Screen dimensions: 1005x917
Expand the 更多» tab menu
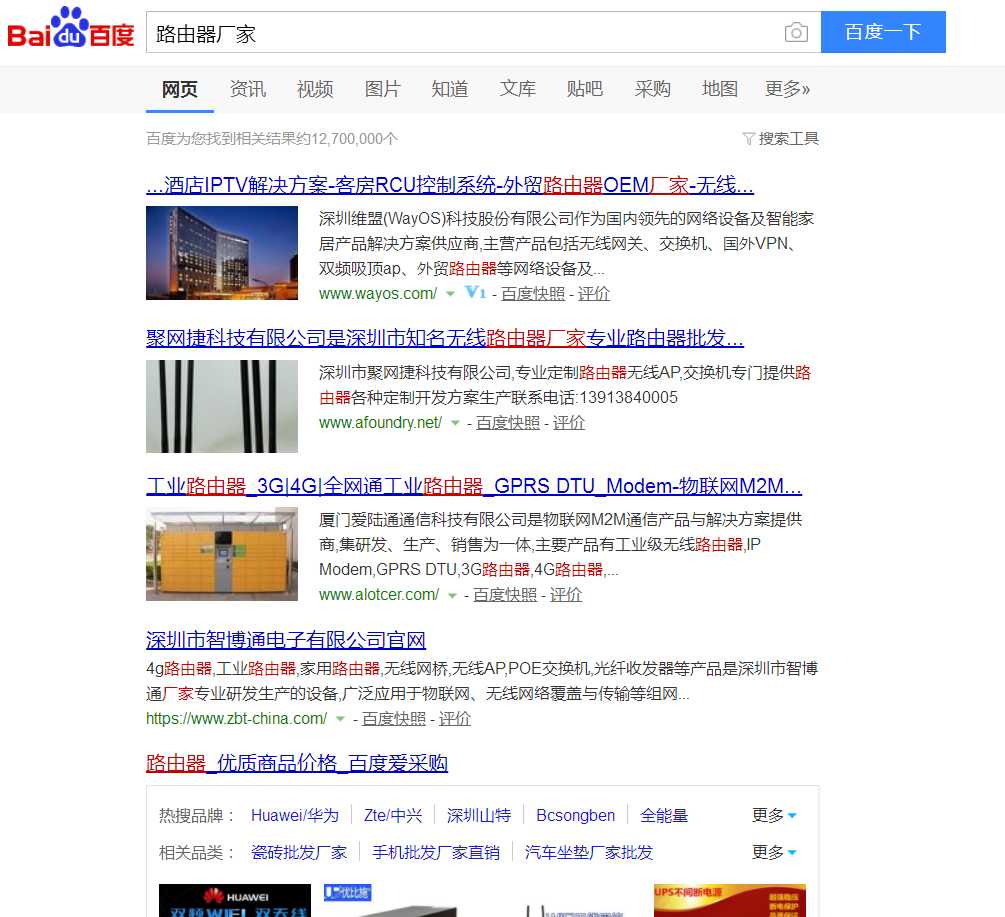(788, 89)
